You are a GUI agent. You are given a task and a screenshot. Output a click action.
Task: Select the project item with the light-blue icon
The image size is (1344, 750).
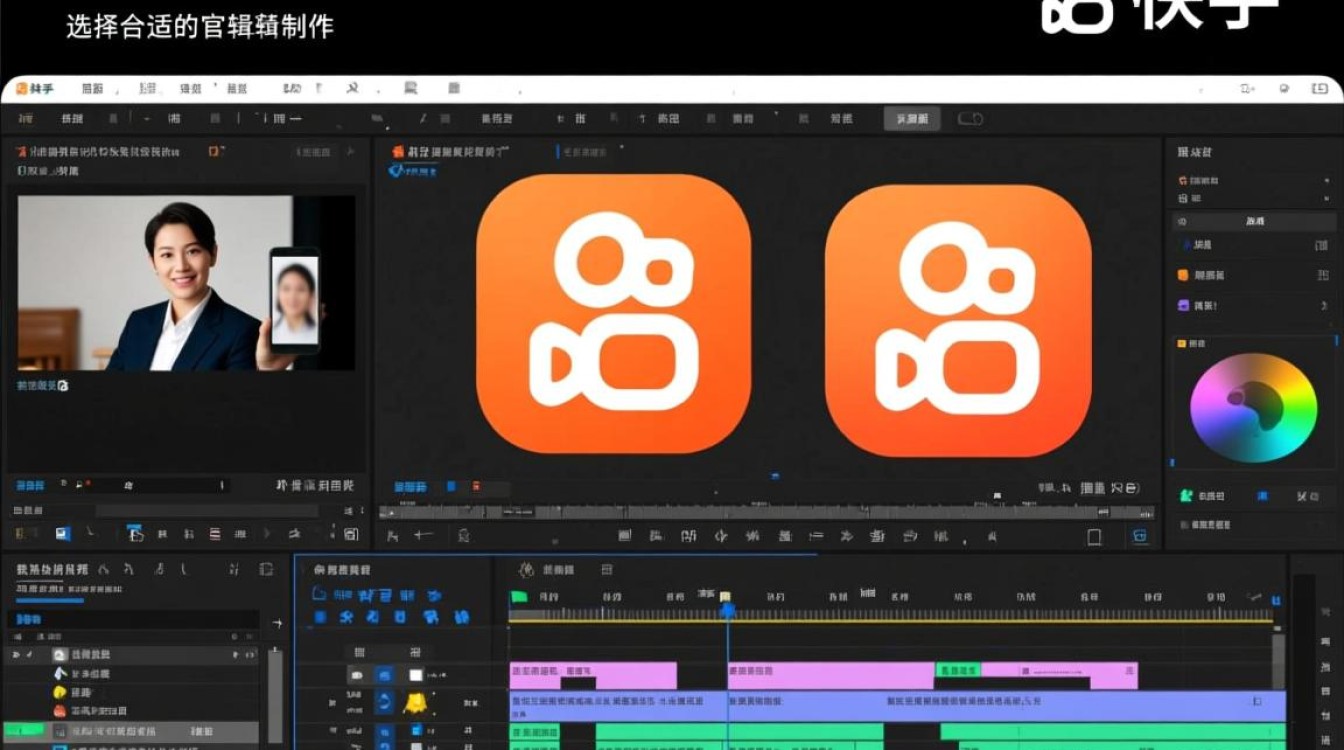point(132,673)
